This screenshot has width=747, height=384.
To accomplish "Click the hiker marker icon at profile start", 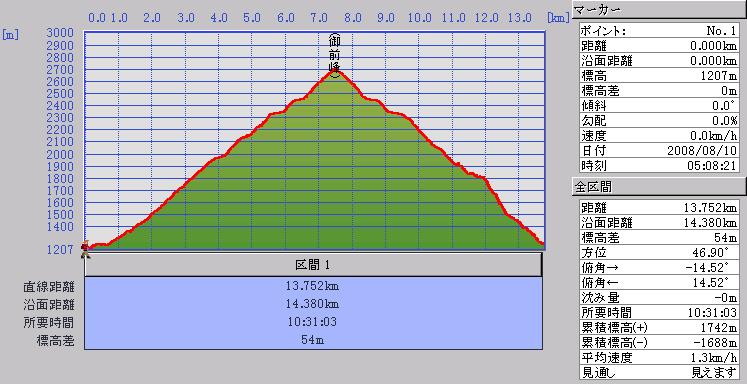I will pyautogui.click(x=85, y=249).
